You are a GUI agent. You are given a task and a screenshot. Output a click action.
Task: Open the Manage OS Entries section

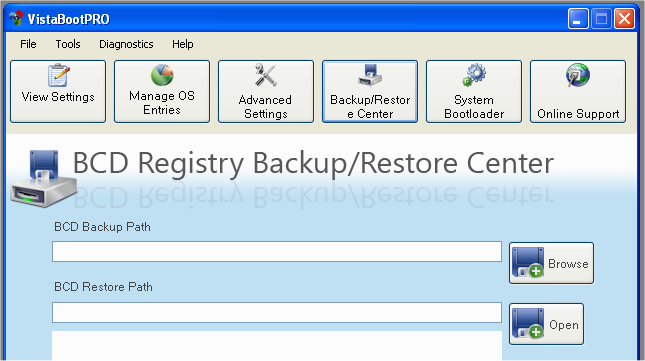point(162,91)
